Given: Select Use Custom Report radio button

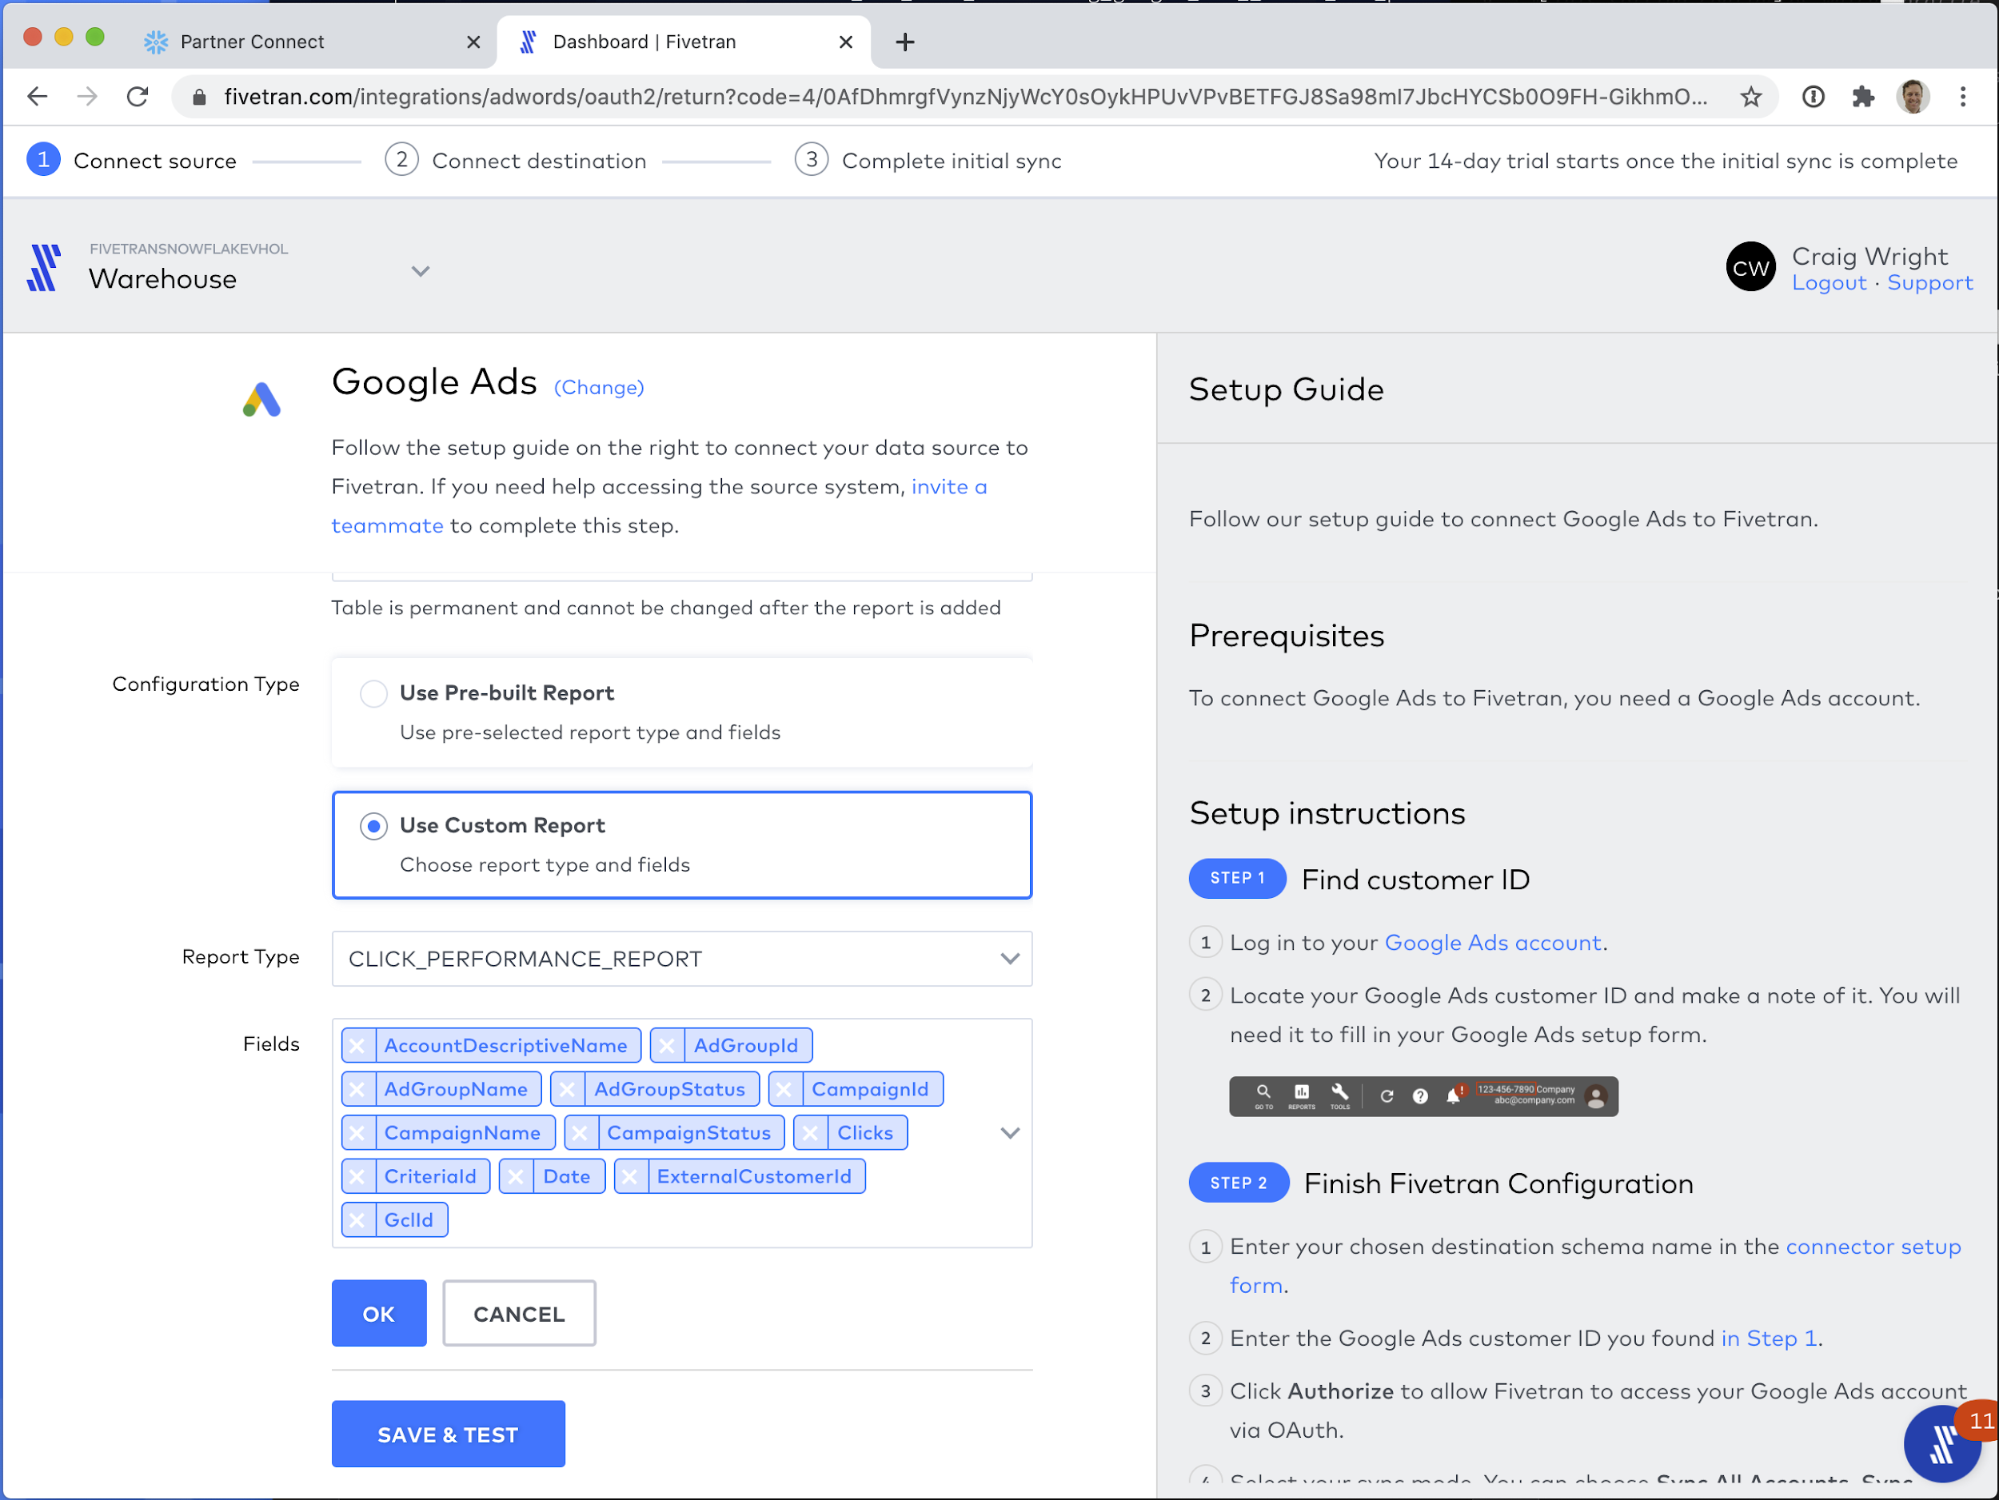Looking at the screenshot, I should [373, 826].
